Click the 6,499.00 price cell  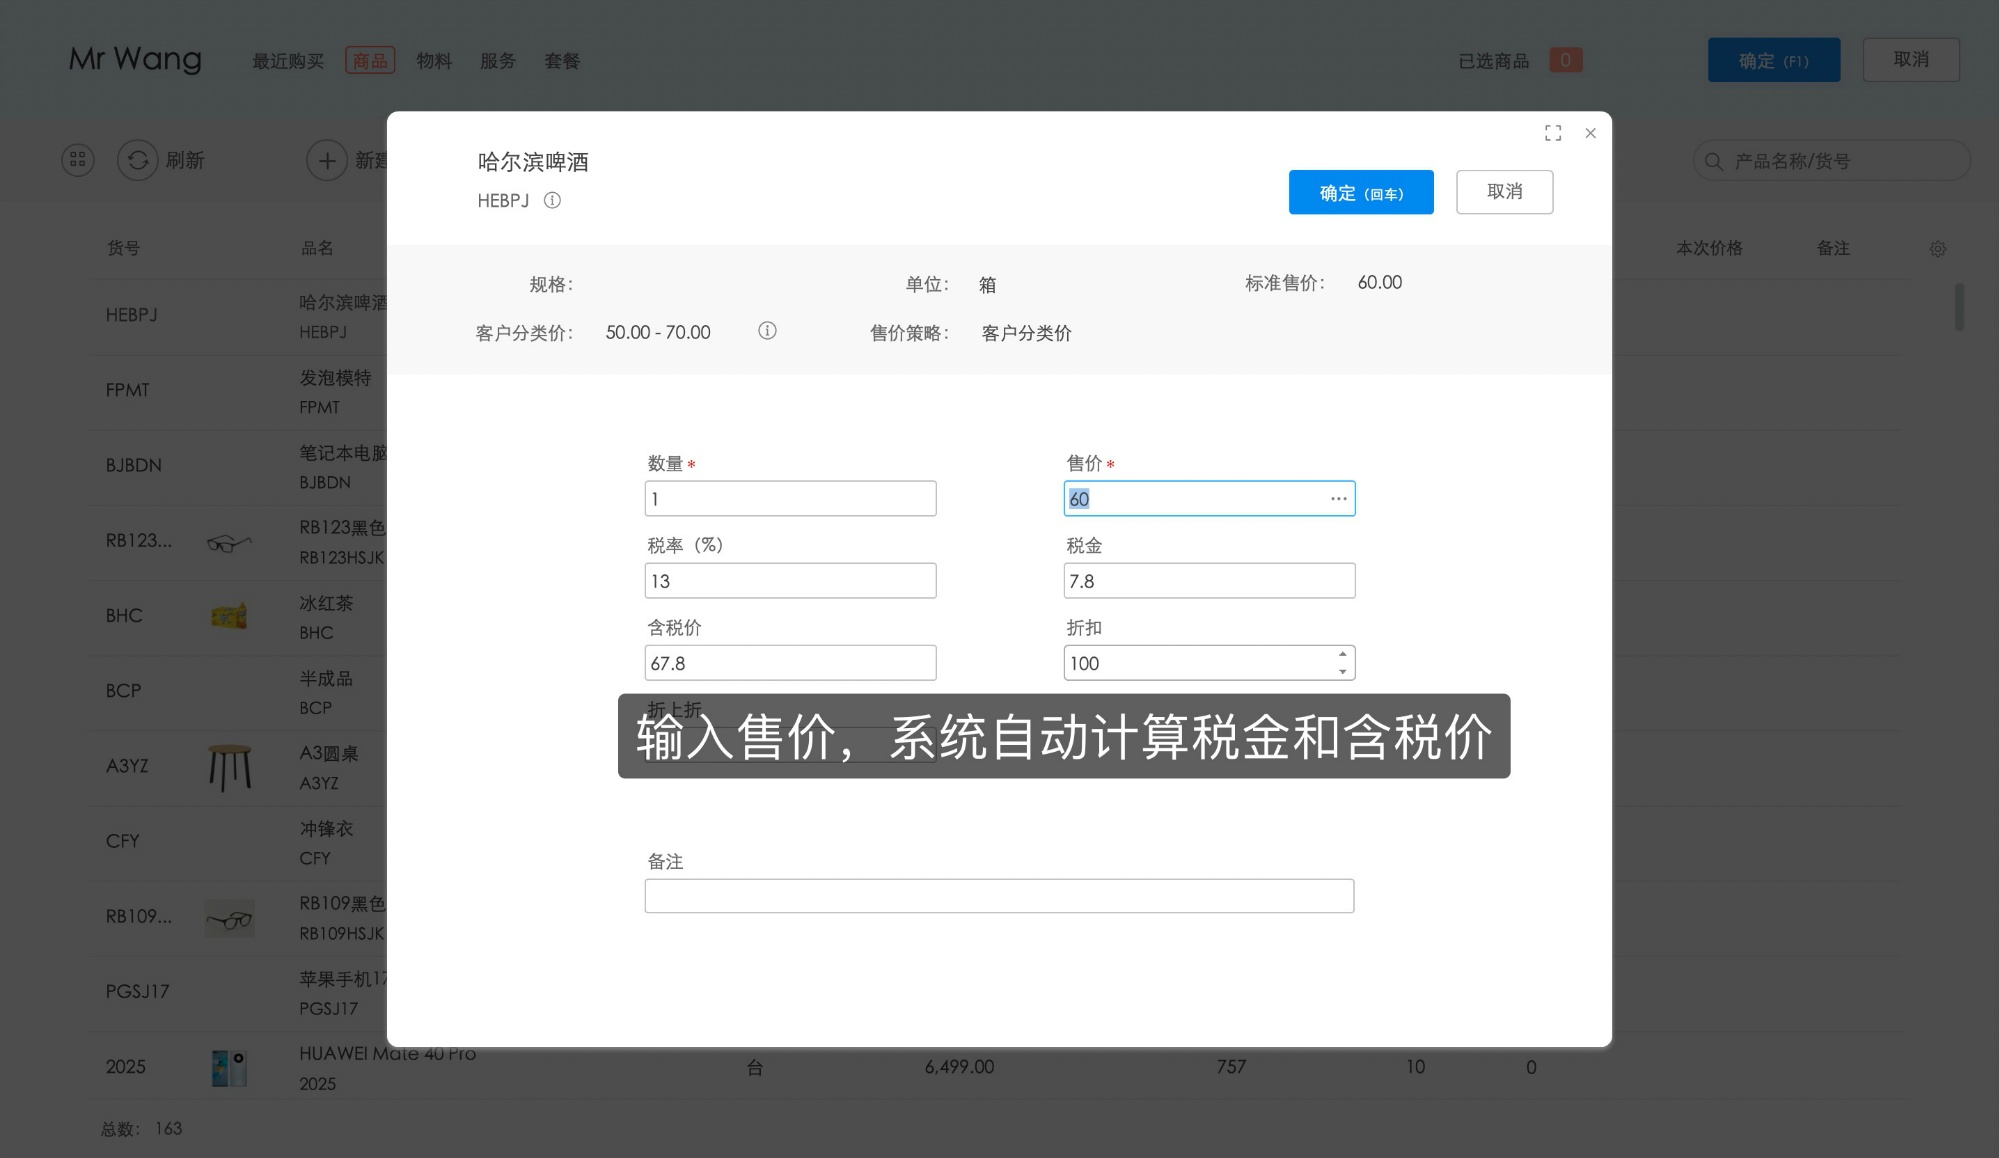(960, 1067)
